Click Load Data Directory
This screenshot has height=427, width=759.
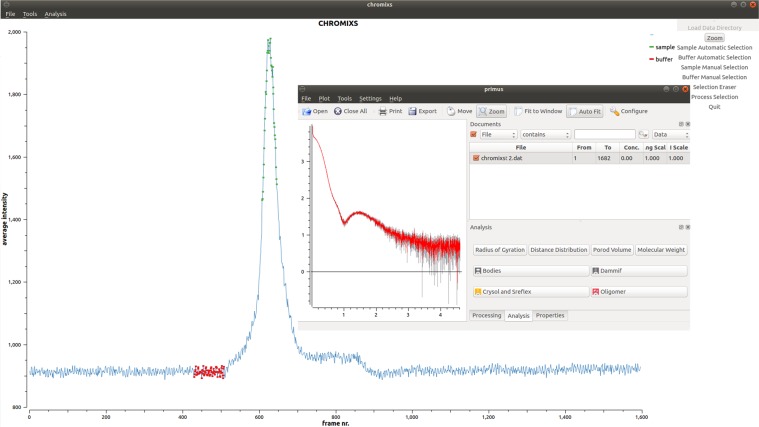click(x=714, y=28)
